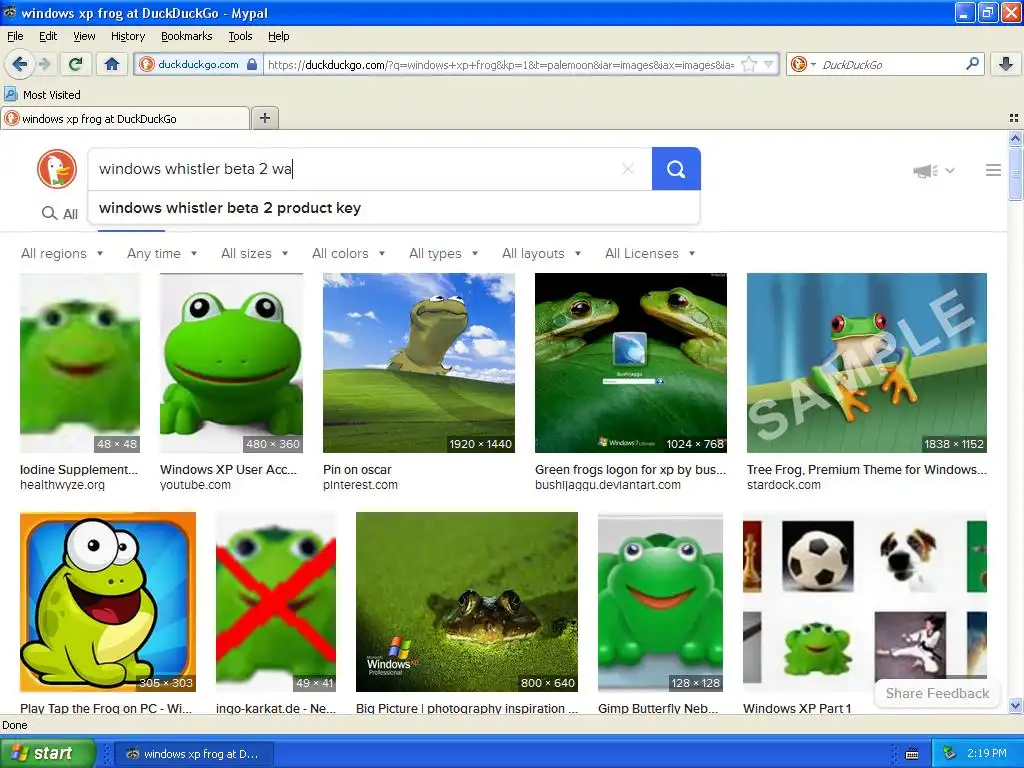Open the megaphone feedback icon
The height and width of the screenshot is (768, 1024).
point(925,170)
